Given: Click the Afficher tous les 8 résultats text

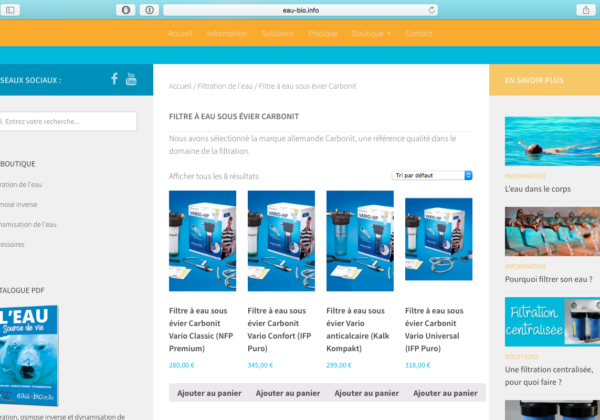Looking at the screenshot, I should 214,176.
